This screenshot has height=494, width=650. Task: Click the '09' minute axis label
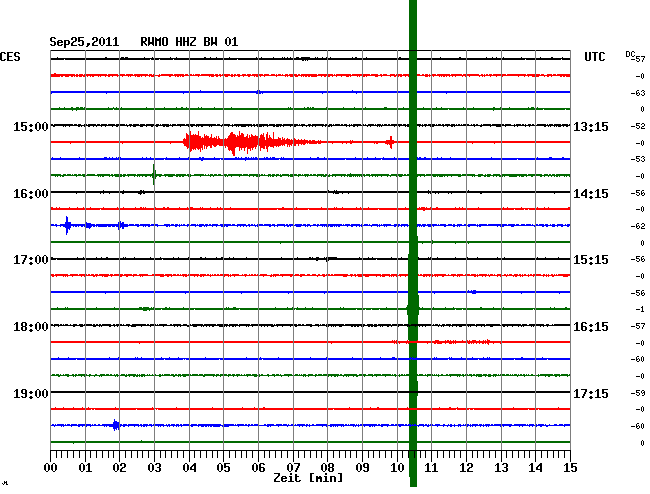click(x=362, y=468)
